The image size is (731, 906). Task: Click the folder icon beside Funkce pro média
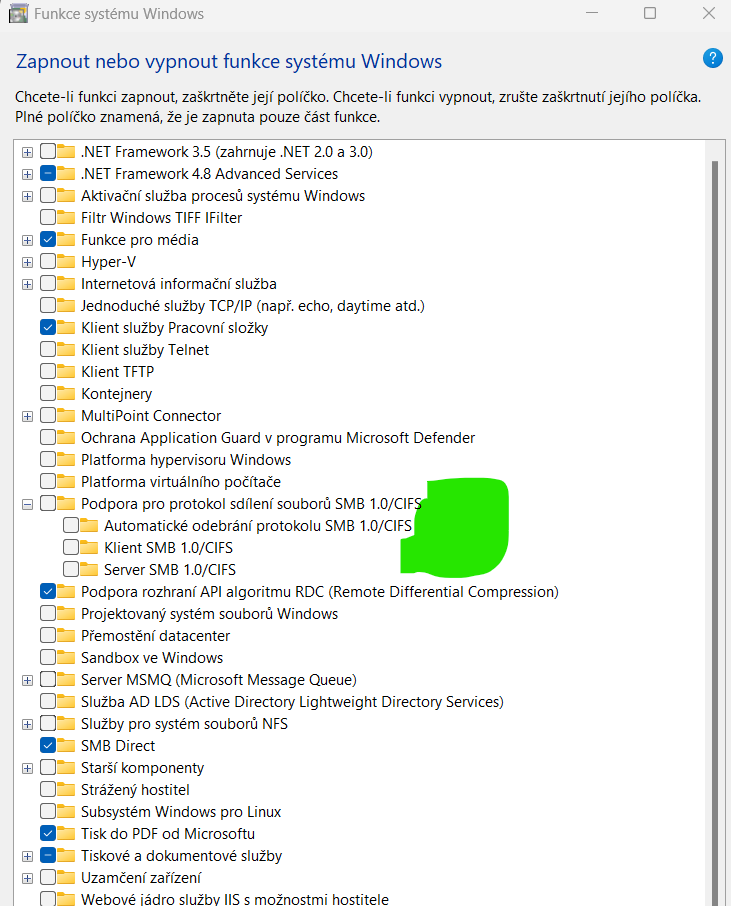click(x=66, y=240)
